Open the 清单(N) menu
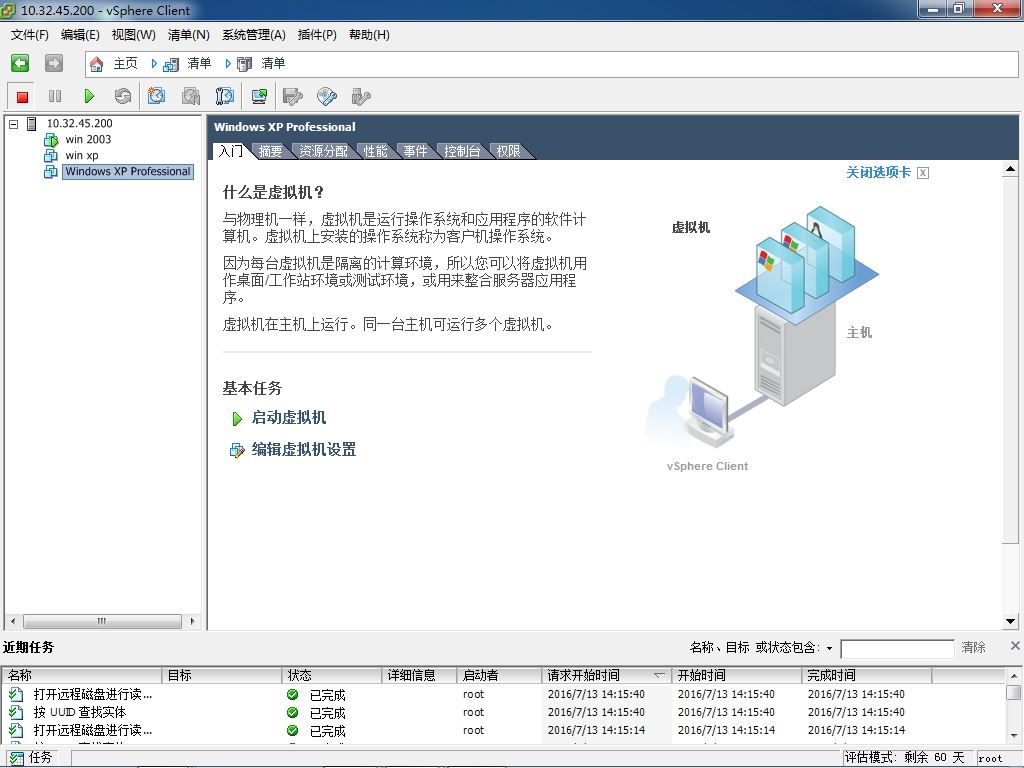This screenshot has height=768, width=1024. tap(188, 35)
